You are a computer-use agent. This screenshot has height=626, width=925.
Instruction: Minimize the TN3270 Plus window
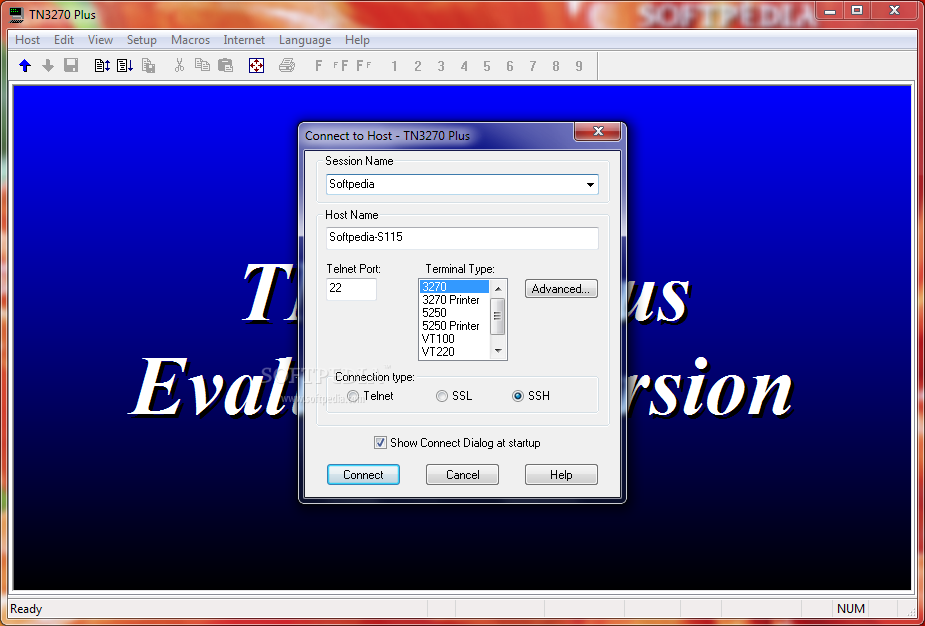tap(830, 10)
